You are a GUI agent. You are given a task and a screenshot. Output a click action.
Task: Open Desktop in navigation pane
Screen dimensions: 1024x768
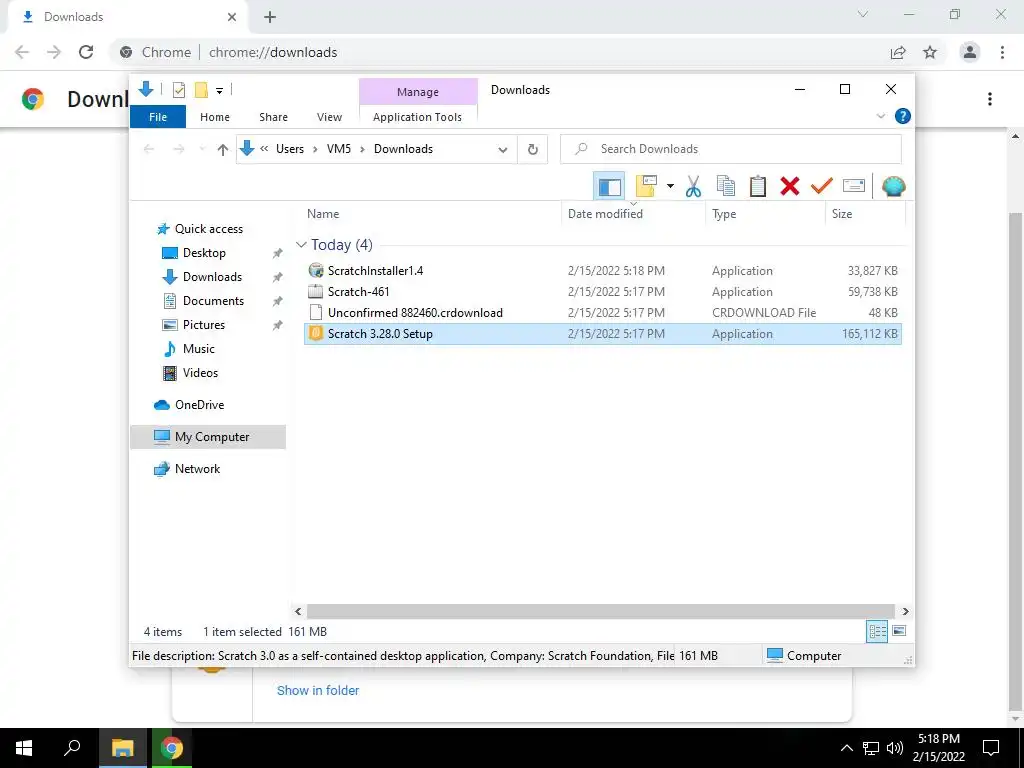click(204, 253)
